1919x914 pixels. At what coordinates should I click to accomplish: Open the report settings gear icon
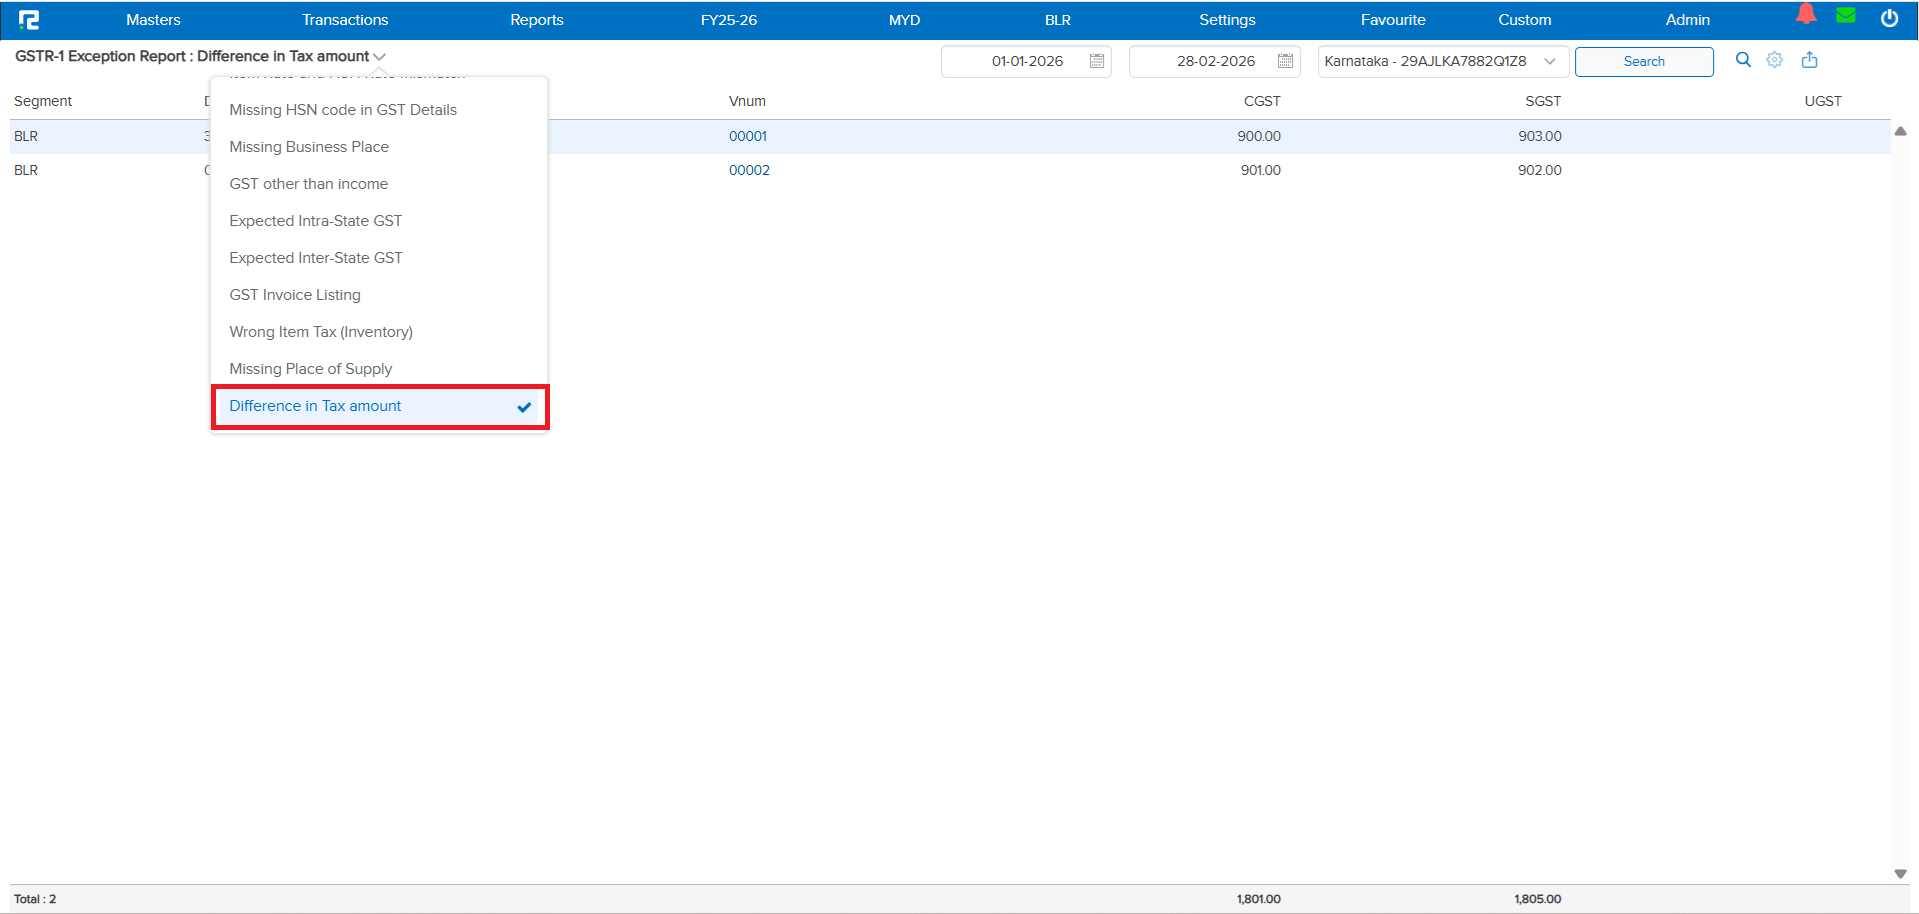tap(1775, 60)
